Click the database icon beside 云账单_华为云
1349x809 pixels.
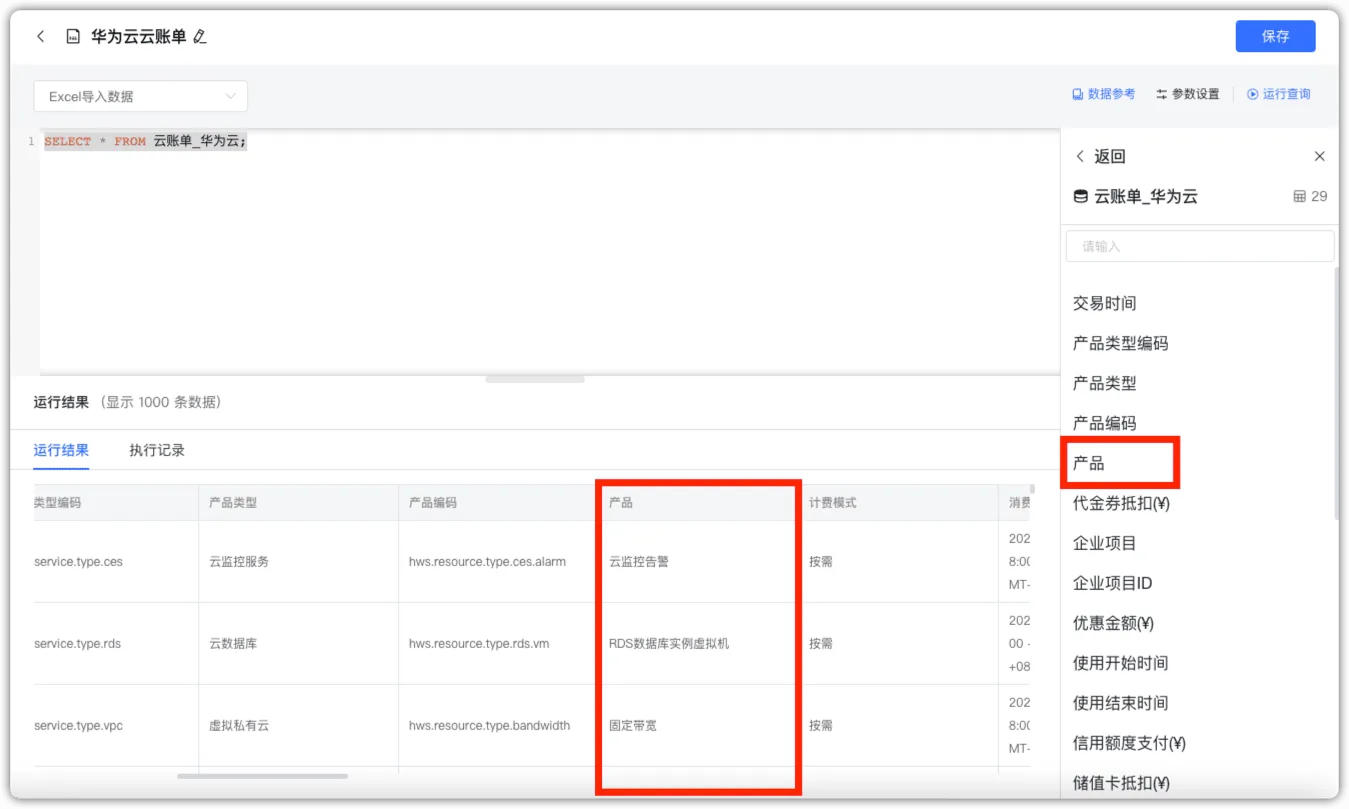point(1081,197)
